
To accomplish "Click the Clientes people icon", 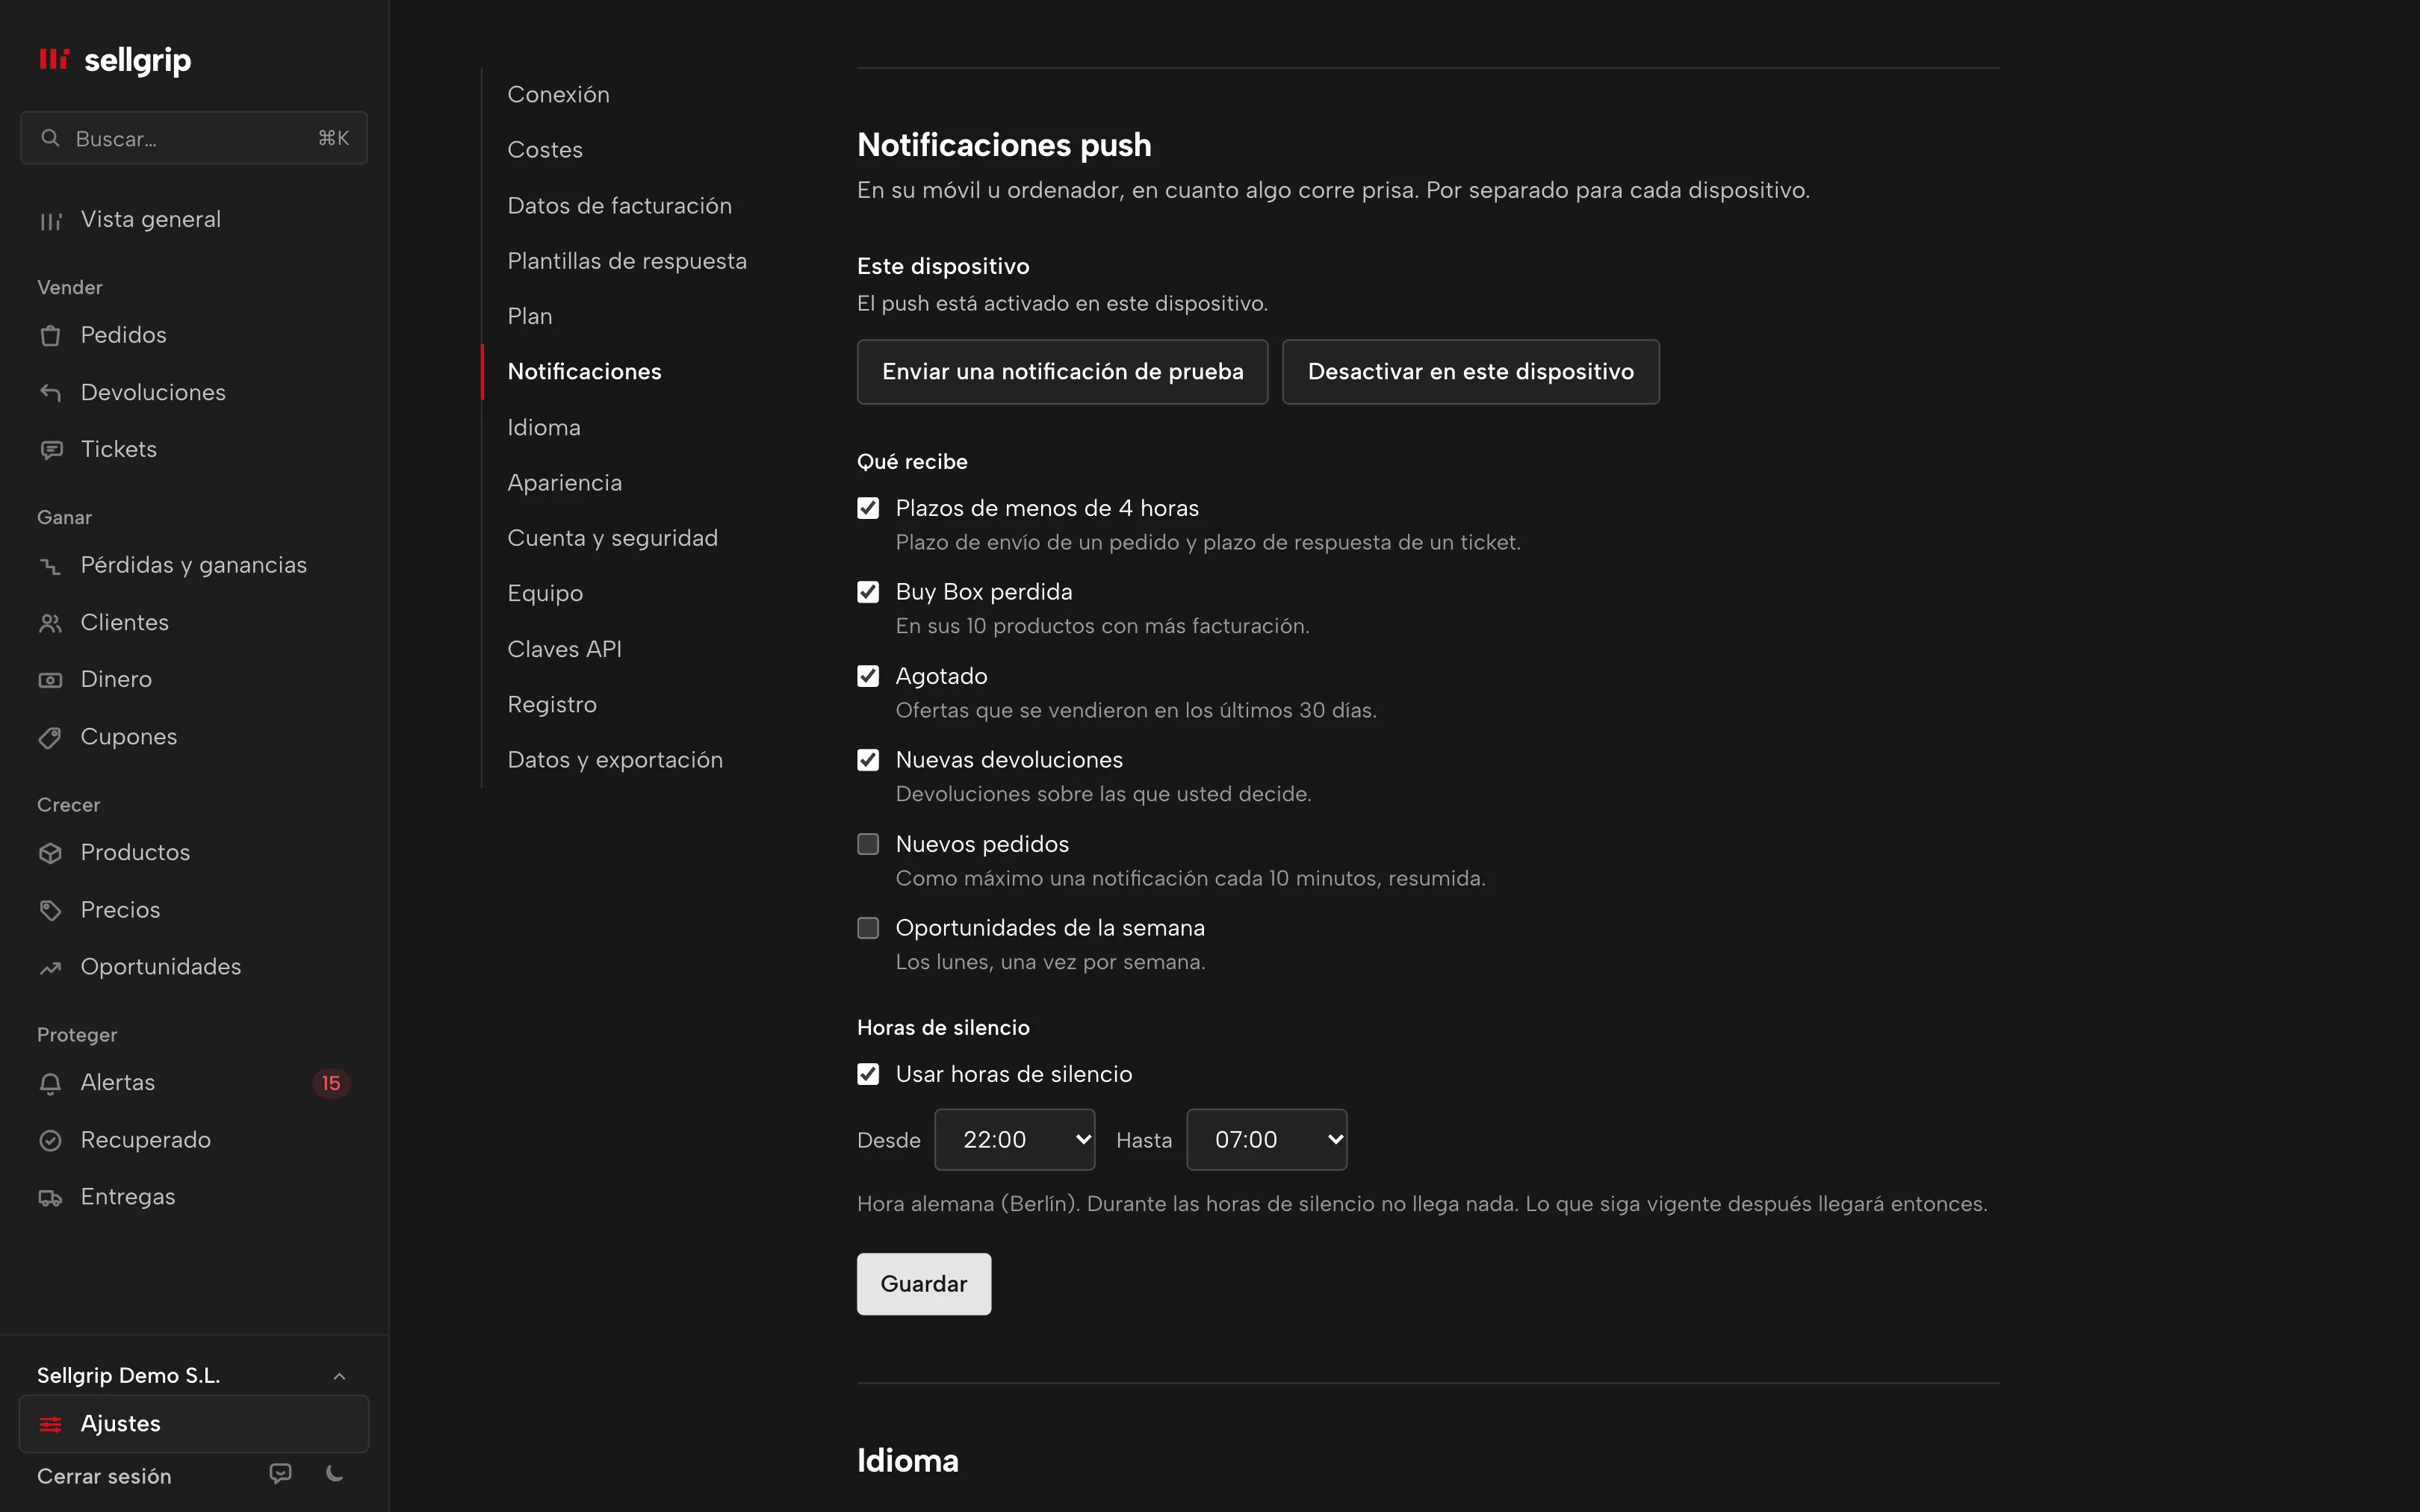I will coord(50,623).
